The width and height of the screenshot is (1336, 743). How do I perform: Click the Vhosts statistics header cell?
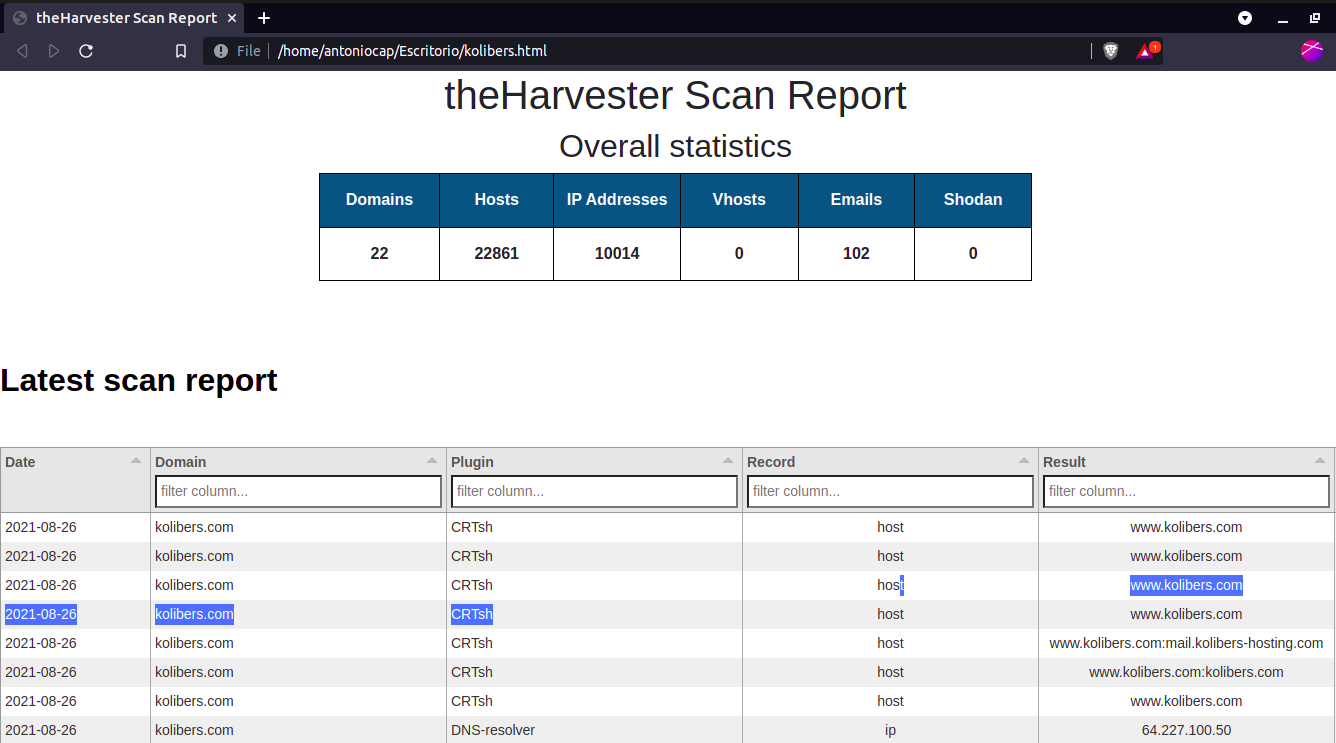point(739,200)
